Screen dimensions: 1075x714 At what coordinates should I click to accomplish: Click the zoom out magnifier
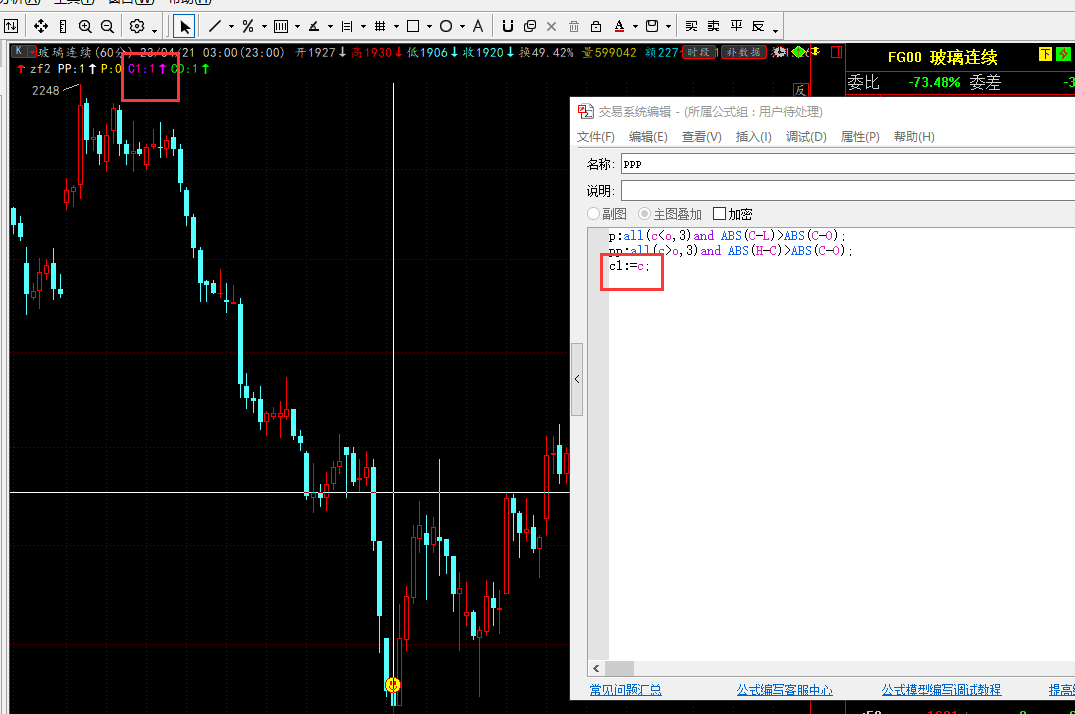coord(107,26)
